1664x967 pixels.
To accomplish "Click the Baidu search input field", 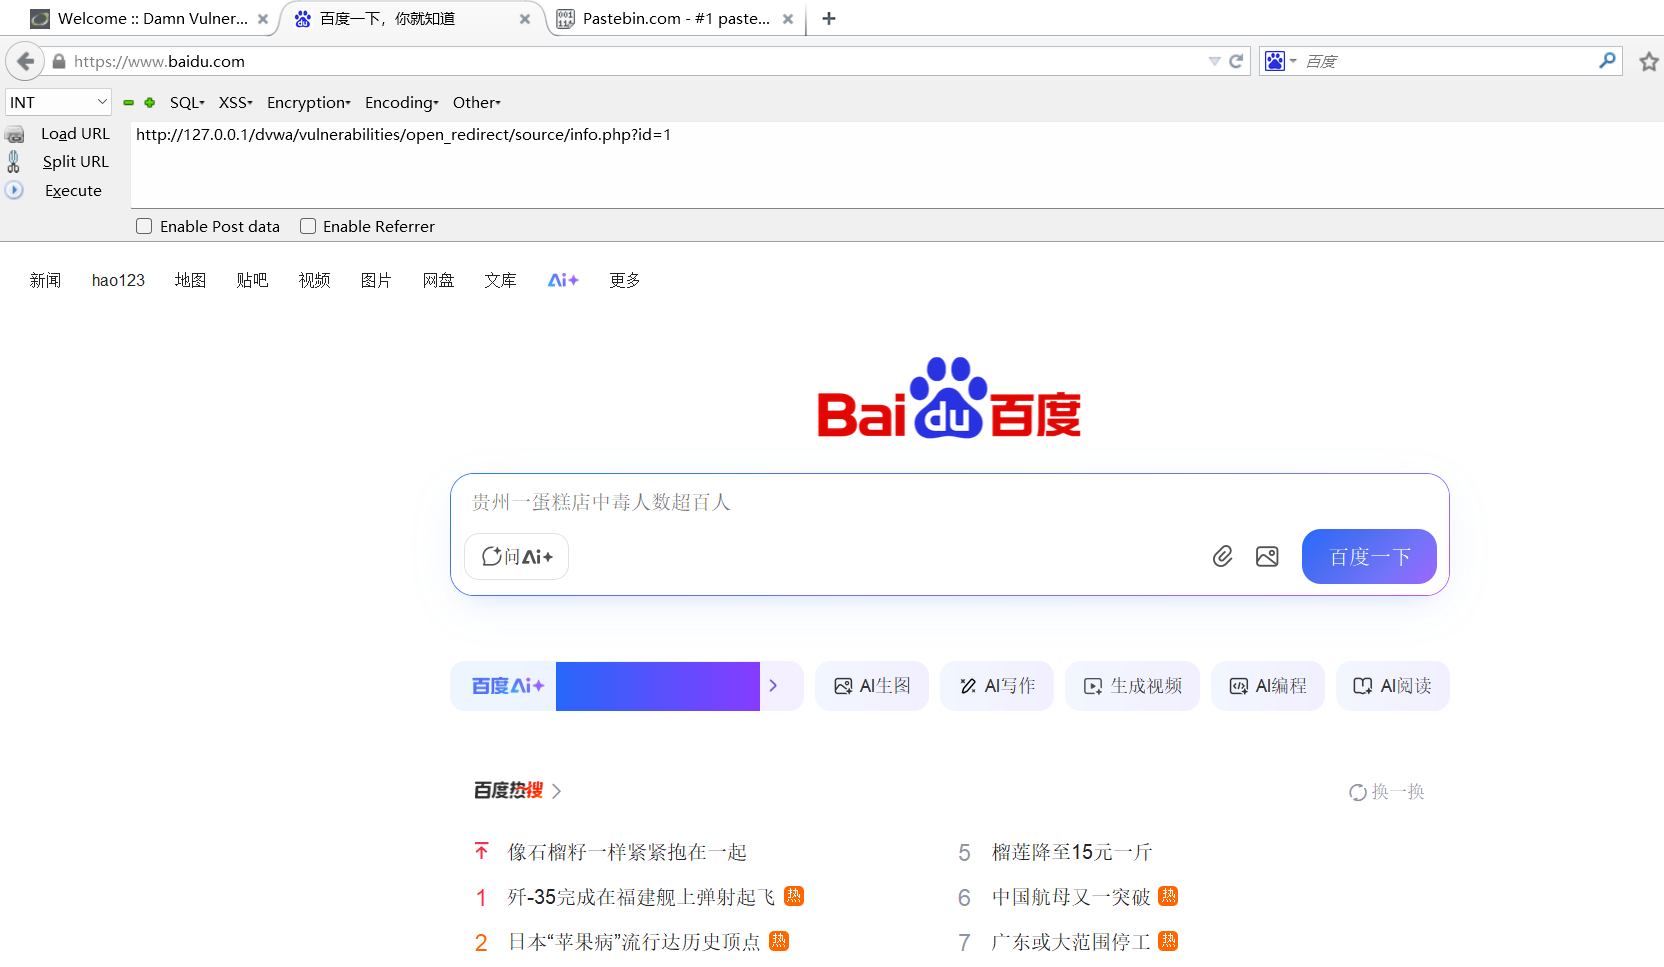I will coord(949,502).
